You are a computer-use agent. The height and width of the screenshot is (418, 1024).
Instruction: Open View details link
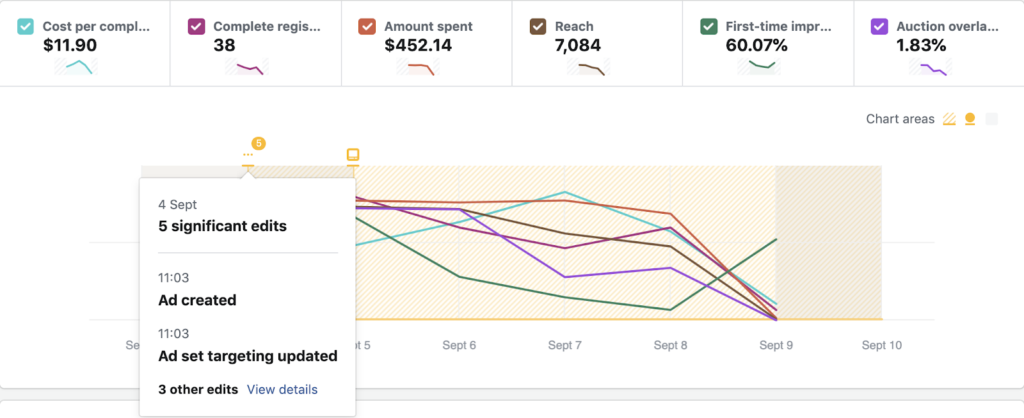[282, 389]
